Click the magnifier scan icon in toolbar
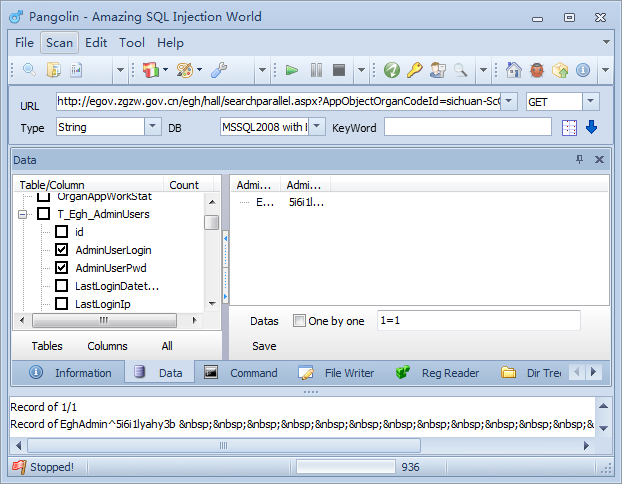This screenshot has height=484, width=622. pos(29,70)
